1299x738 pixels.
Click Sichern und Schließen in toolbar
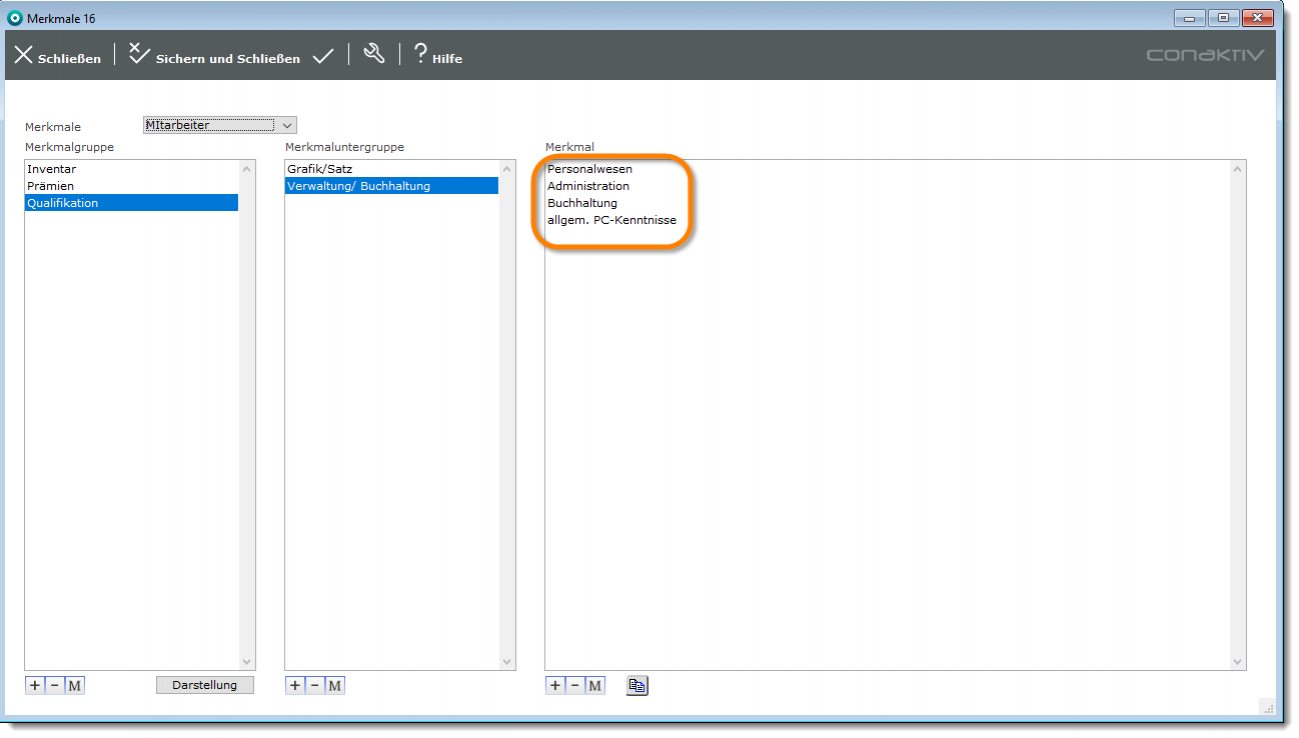(214, 57)
